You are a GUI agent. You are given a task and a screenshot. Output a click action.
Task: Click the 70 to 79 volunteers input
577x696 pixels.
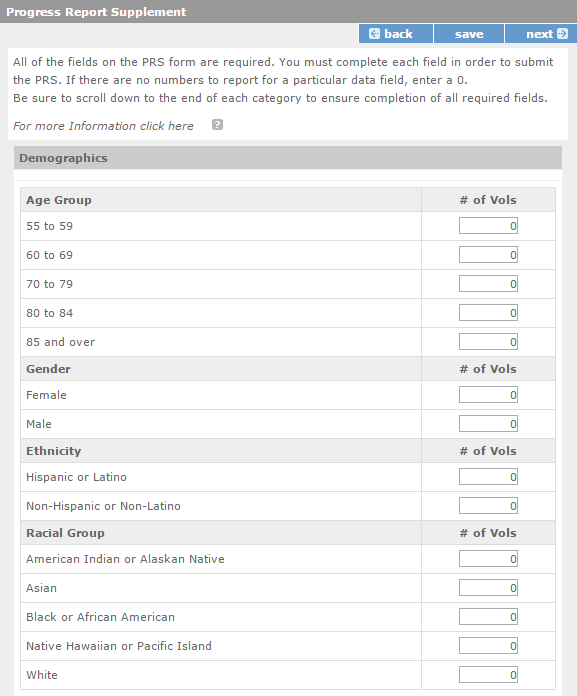coord(488,284)
